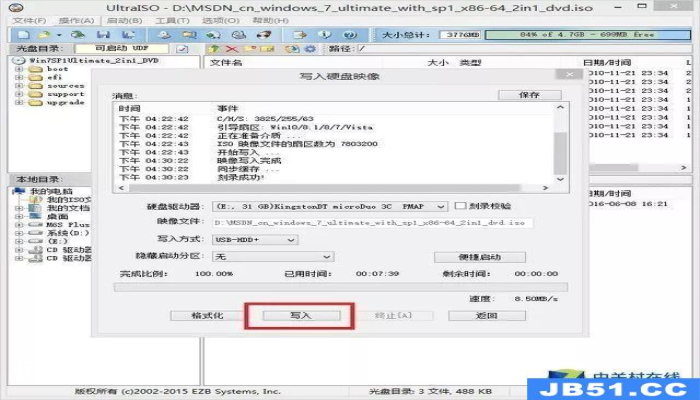Expand the 桌面 node in local directory
700x400 pixels.
point(19,217)
